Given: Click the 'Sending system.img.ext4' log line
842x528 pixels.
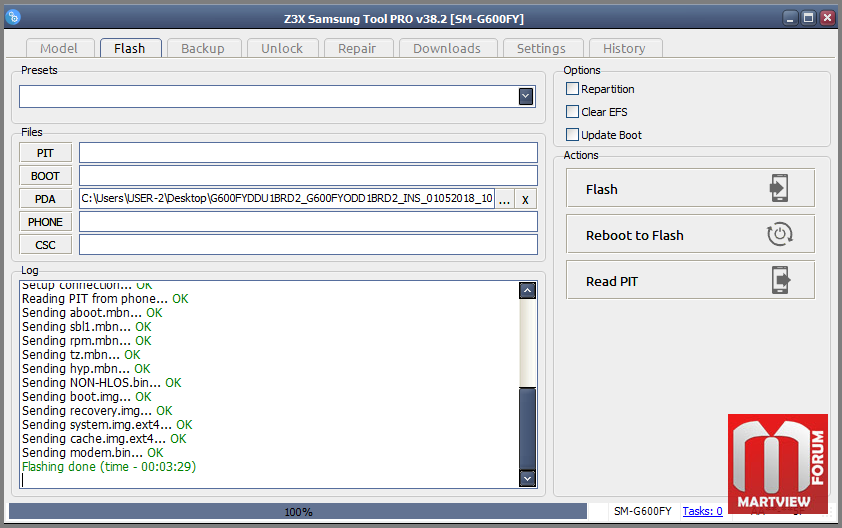Looking at the screenshot, I should coord(107,425).
